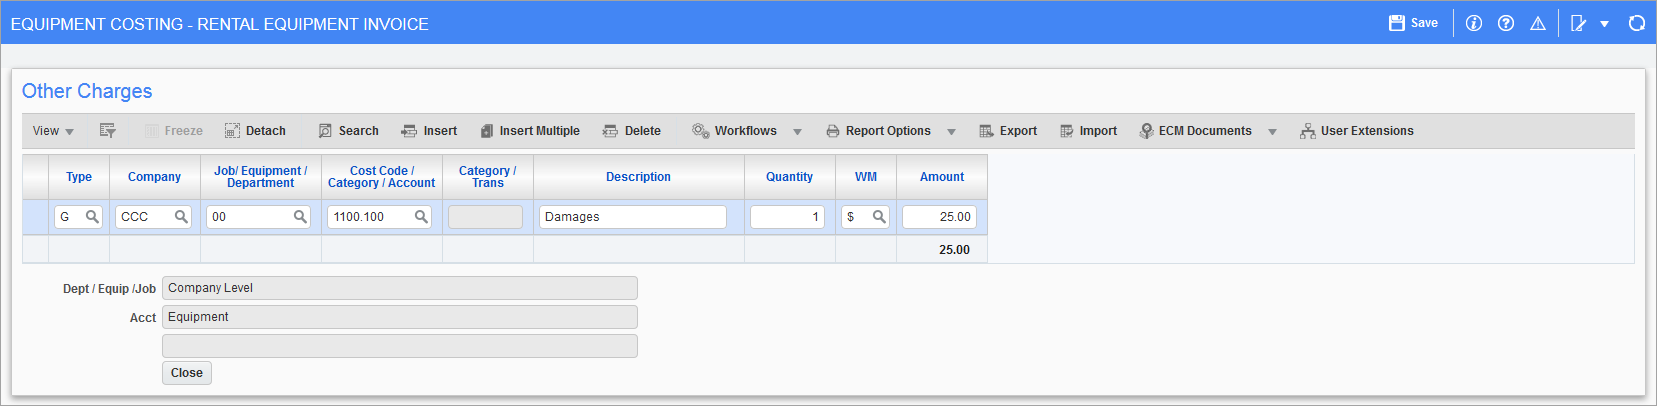Image resolution: width=1657 pixels, height=406 pixels.
Task: Click the refresh circle icon in header
Action: click(1637, 23)
